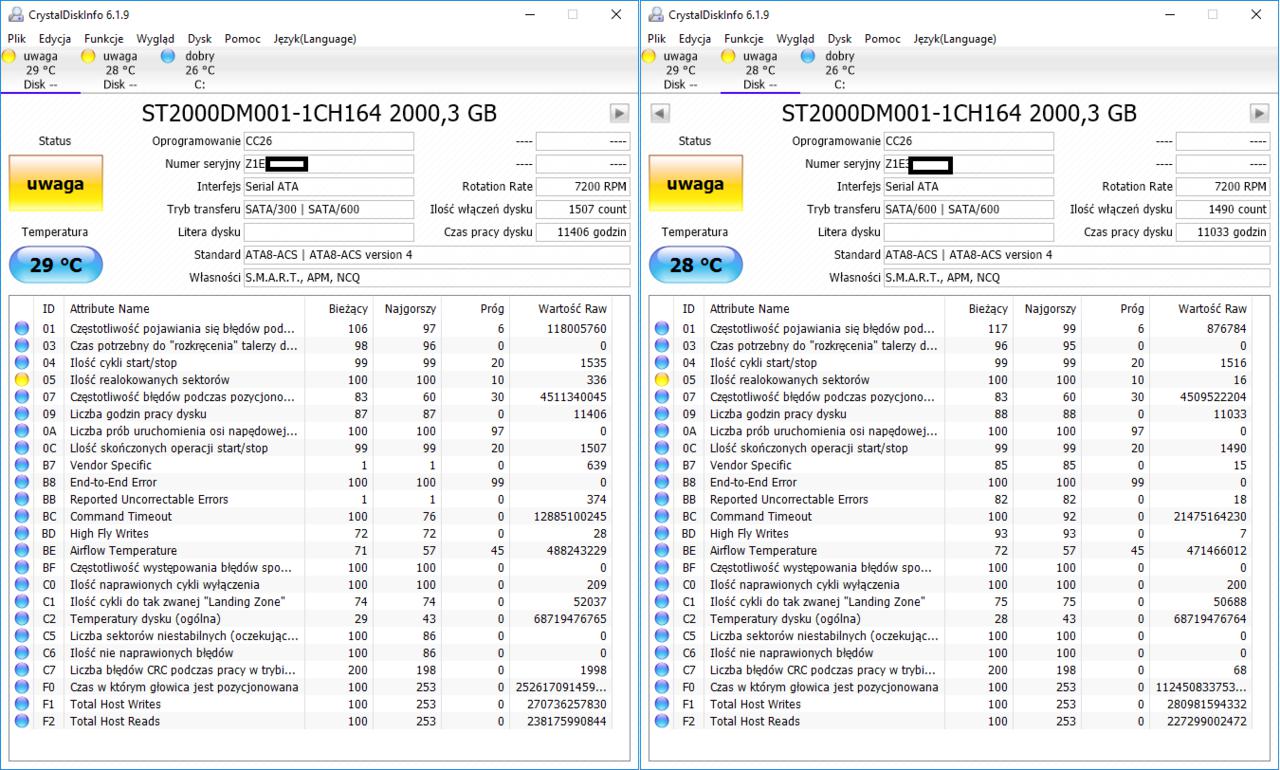This screenshot has width=1280, height=770.
Task: Click the Próg column header in right window
Action: 1132,309
